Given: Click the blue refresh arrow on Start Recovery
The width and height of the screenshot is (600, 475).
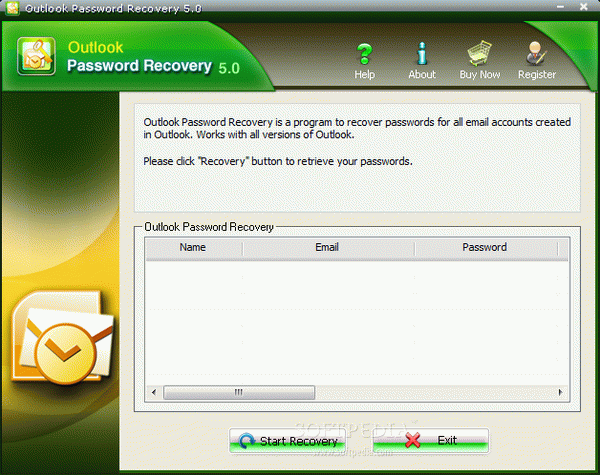Looking at the screenshot, I should tap(247, 441).
